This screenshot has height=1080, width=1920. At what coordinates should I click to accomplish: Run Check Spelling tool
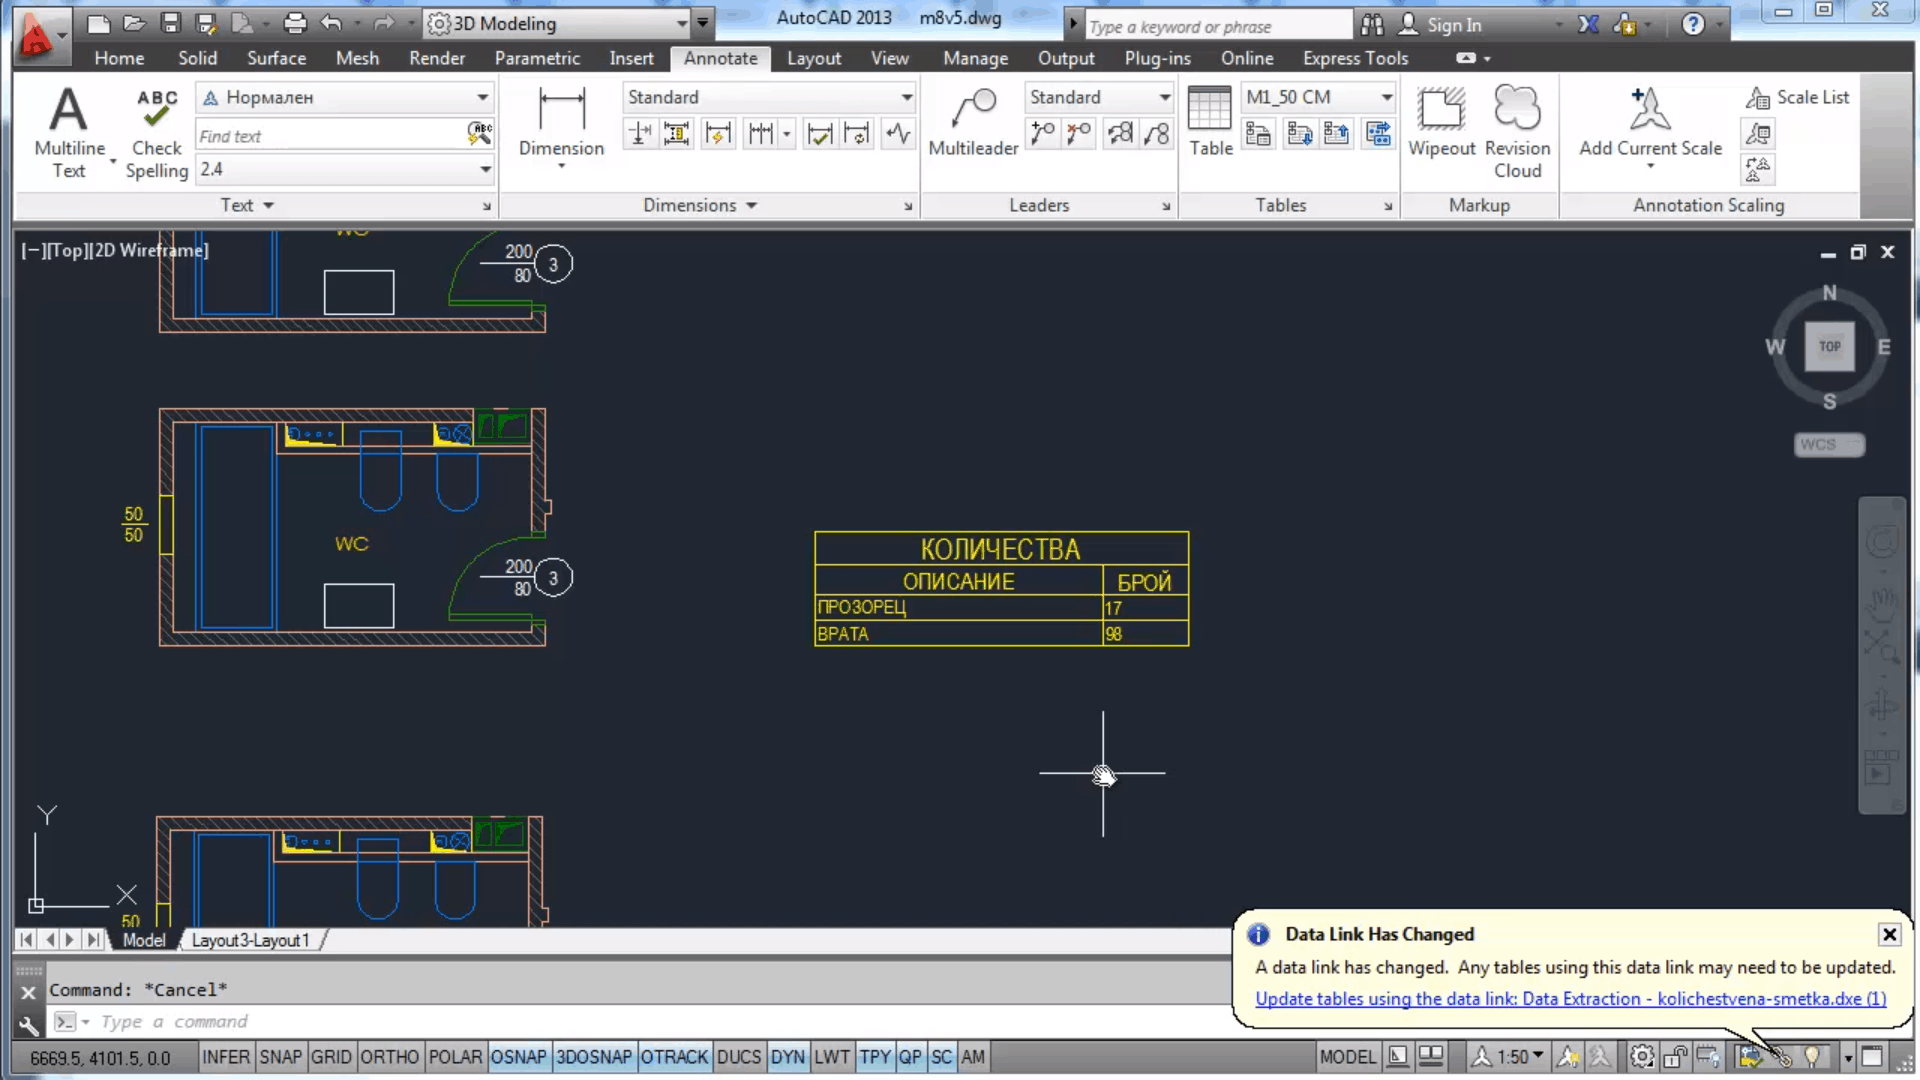point(157,133)
